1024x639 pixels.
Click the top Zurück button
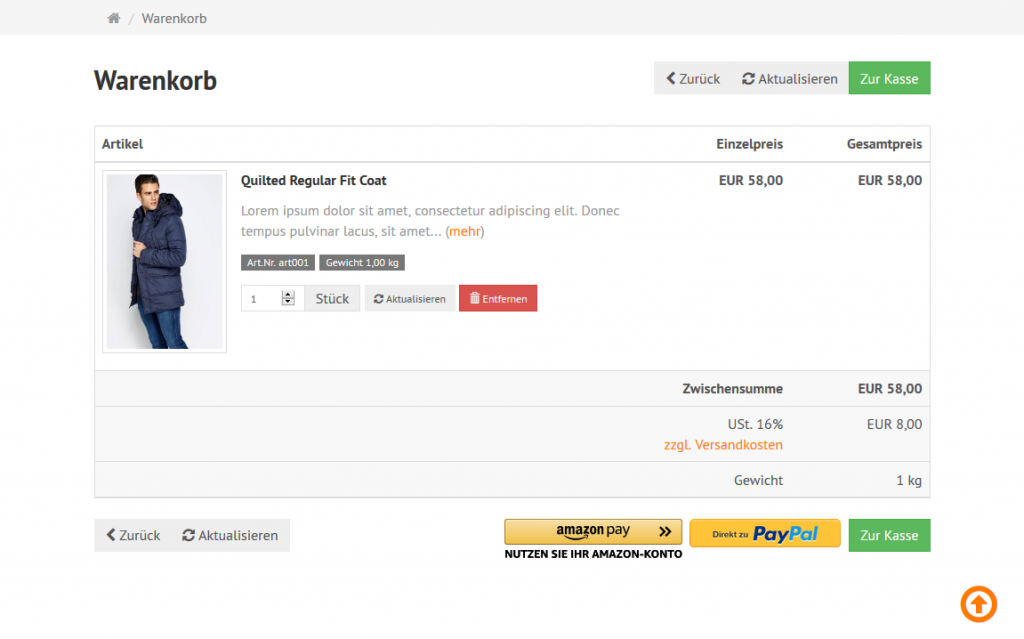tap(693, 79)
